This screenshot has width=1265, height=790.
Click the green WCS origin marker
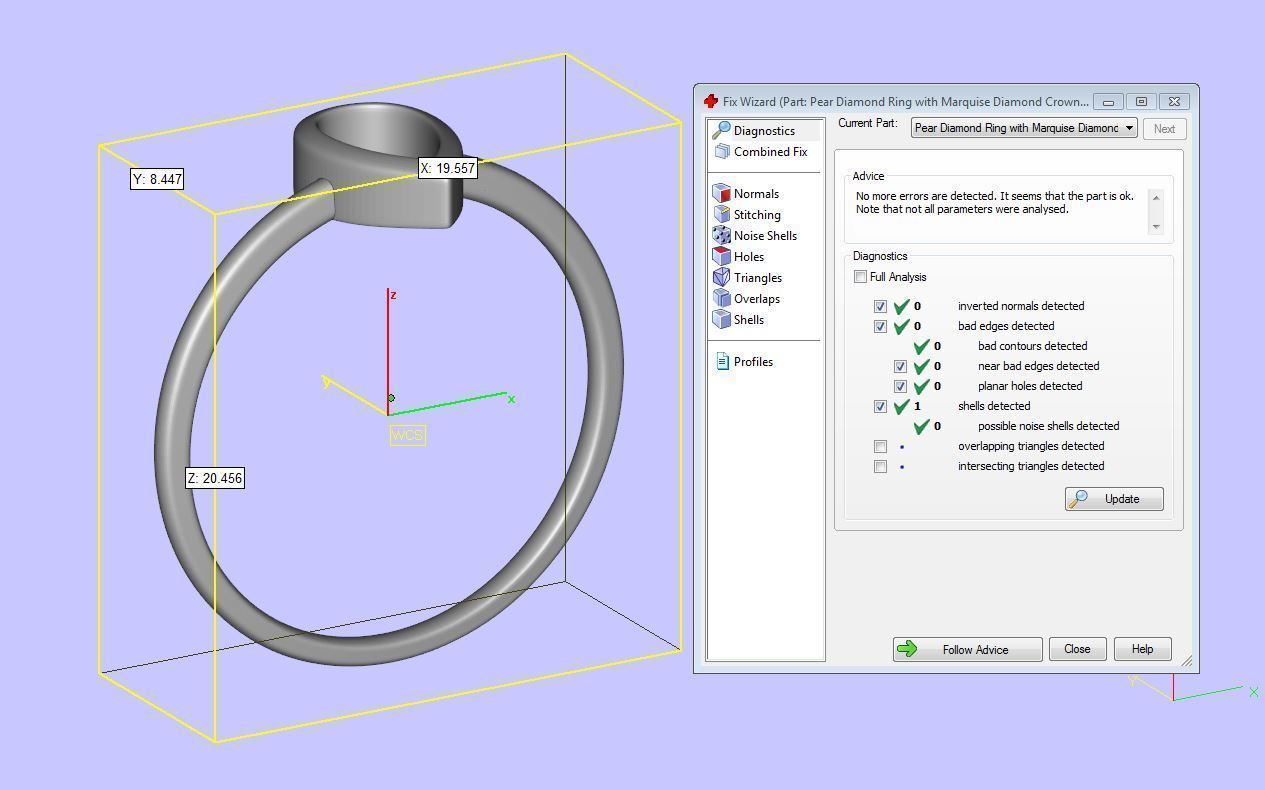click(x=391, y=398)
